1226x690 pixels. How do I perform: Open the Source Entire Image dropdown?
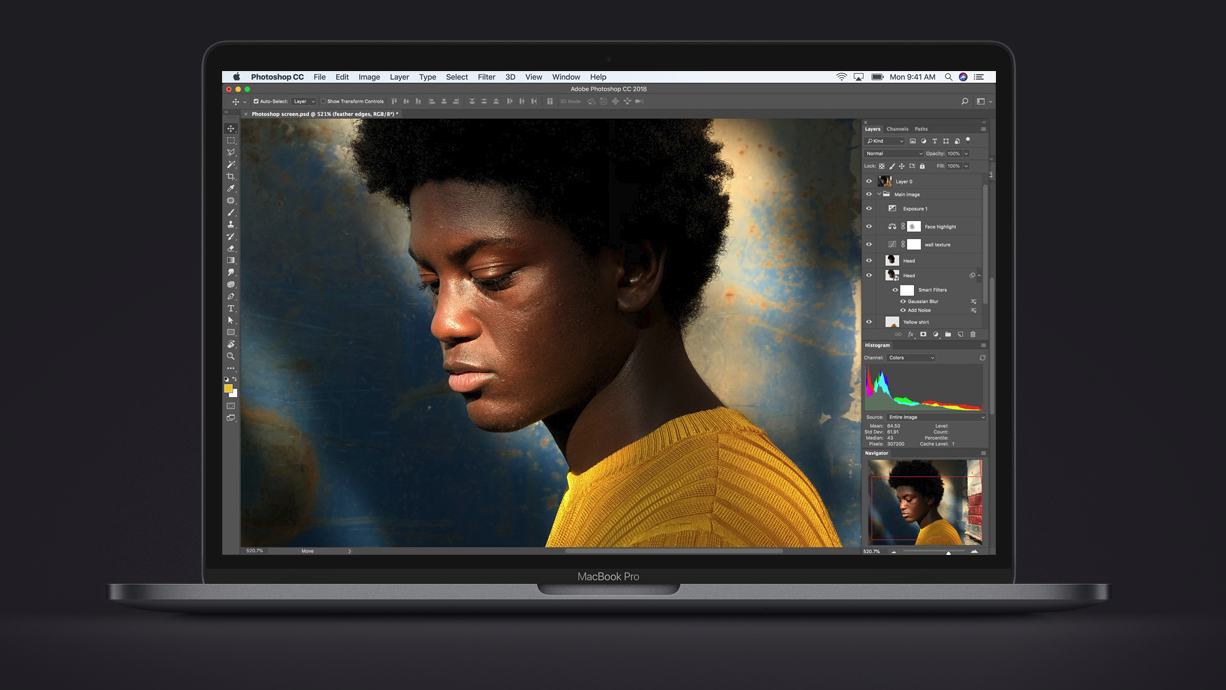(x=936, y=417)
